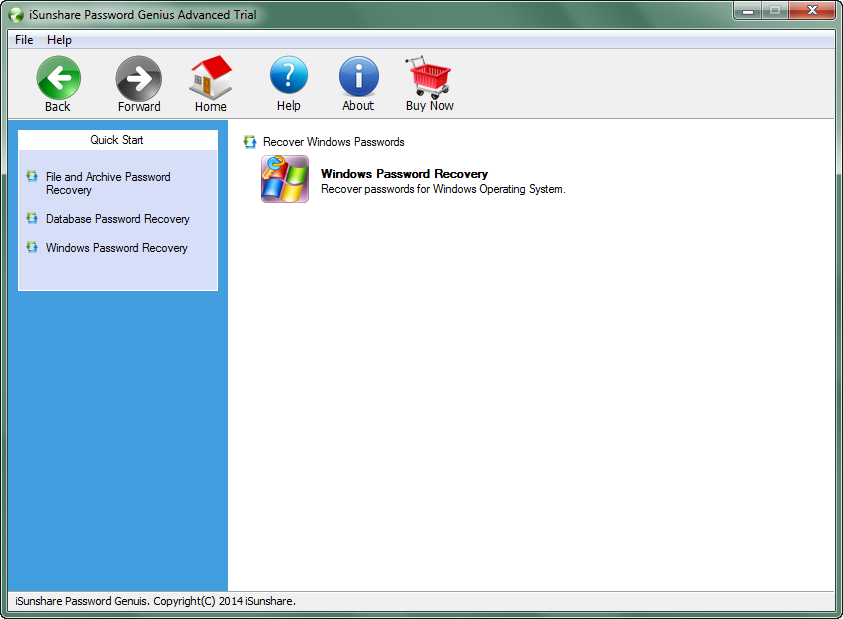This screenshot has height=619, width=843.
Task: Click the Windows Password Recovery logo icon
Action: [285, 179]
